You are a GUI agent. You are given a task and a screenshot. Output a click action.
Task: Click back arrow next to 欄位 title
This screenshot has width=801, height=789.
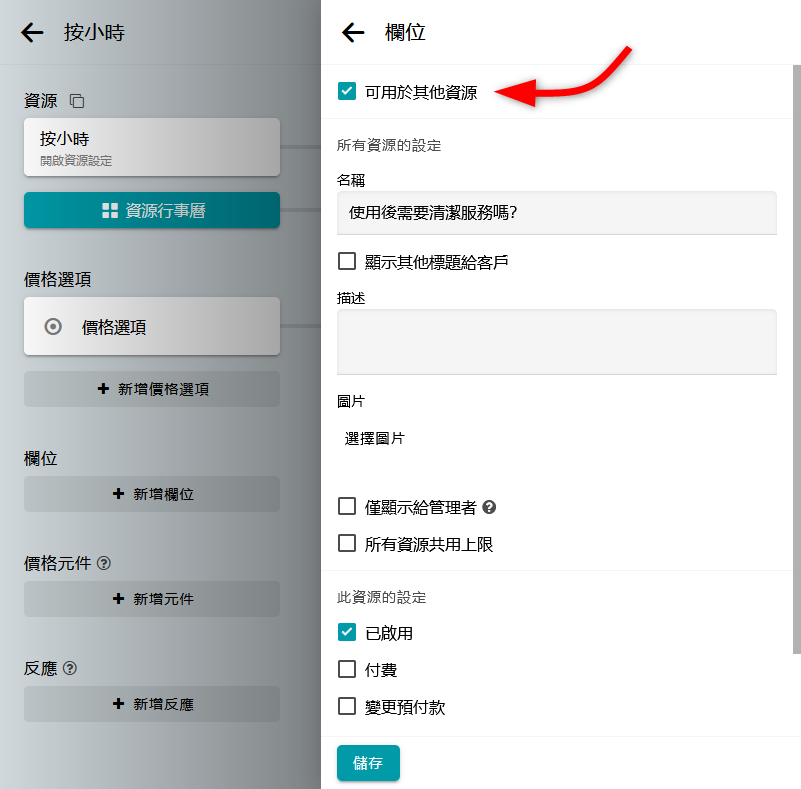[x=353, y=33]
